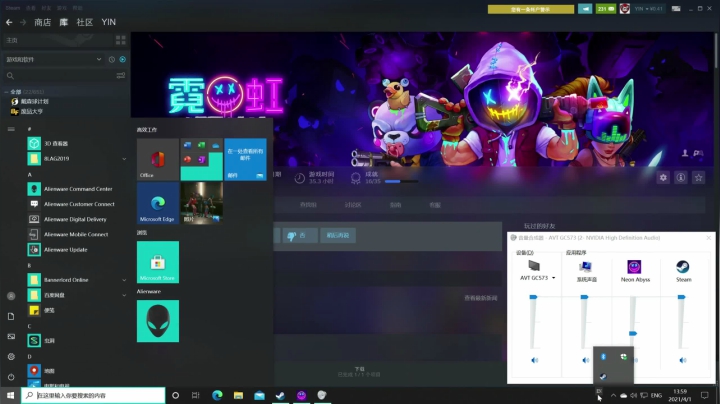Open the 社区 community tab
720x404 pixels.
coord(85,22)
